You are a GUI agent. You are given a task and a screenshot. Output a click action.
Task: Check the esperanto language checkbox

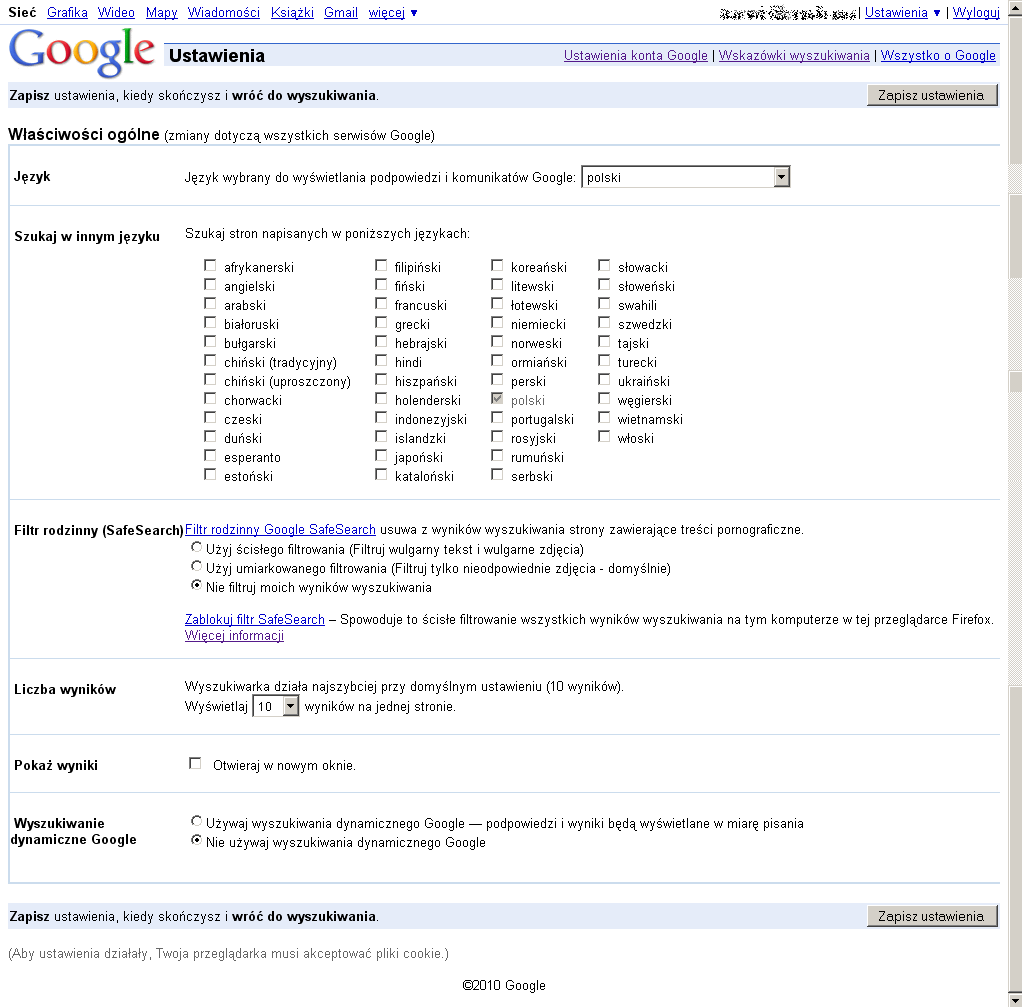210,455
